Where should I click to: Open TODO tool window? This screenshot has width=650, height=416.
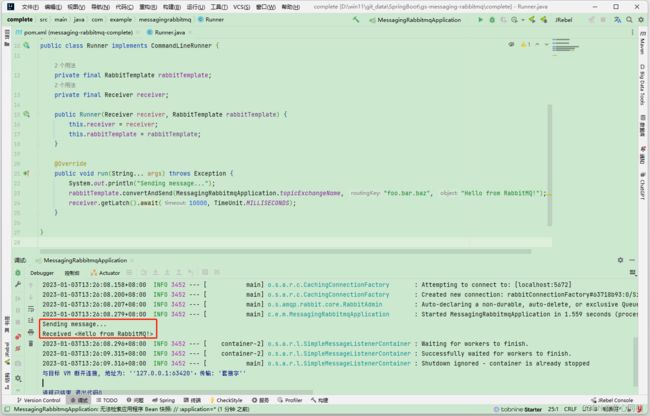point(107,400)
